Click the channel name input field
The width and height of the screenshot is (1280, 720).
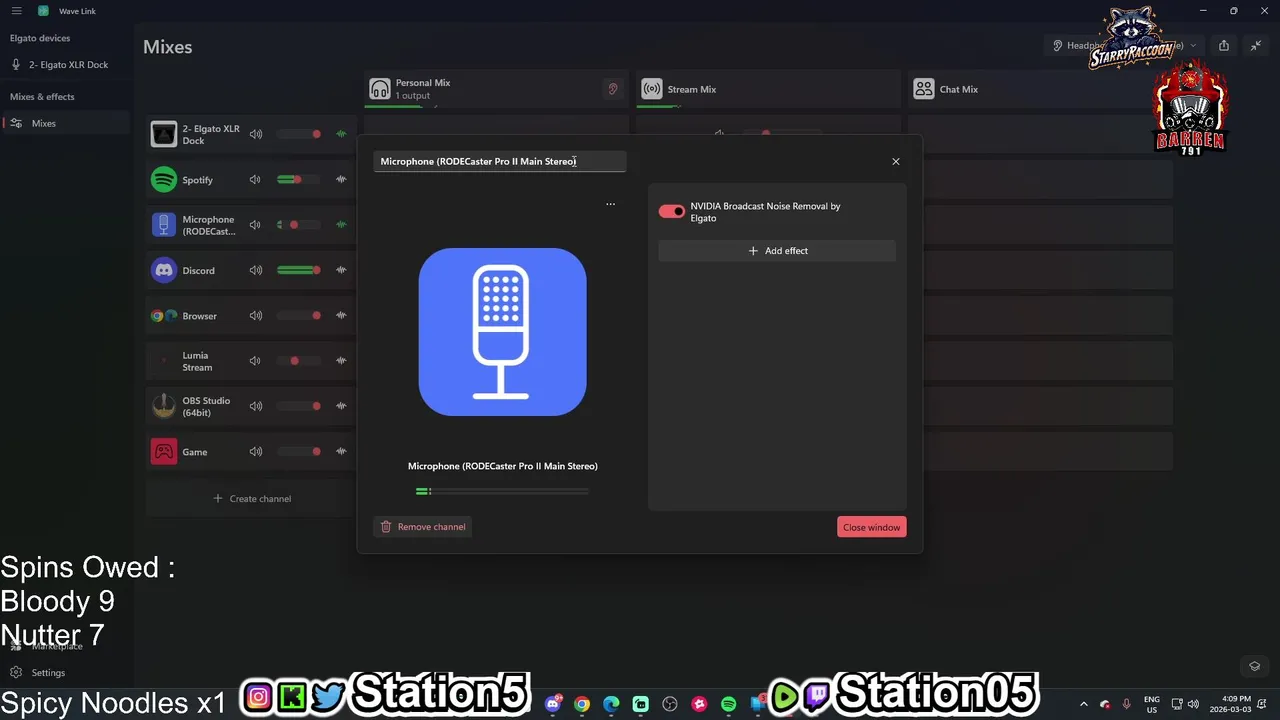[x=500, y=161]
